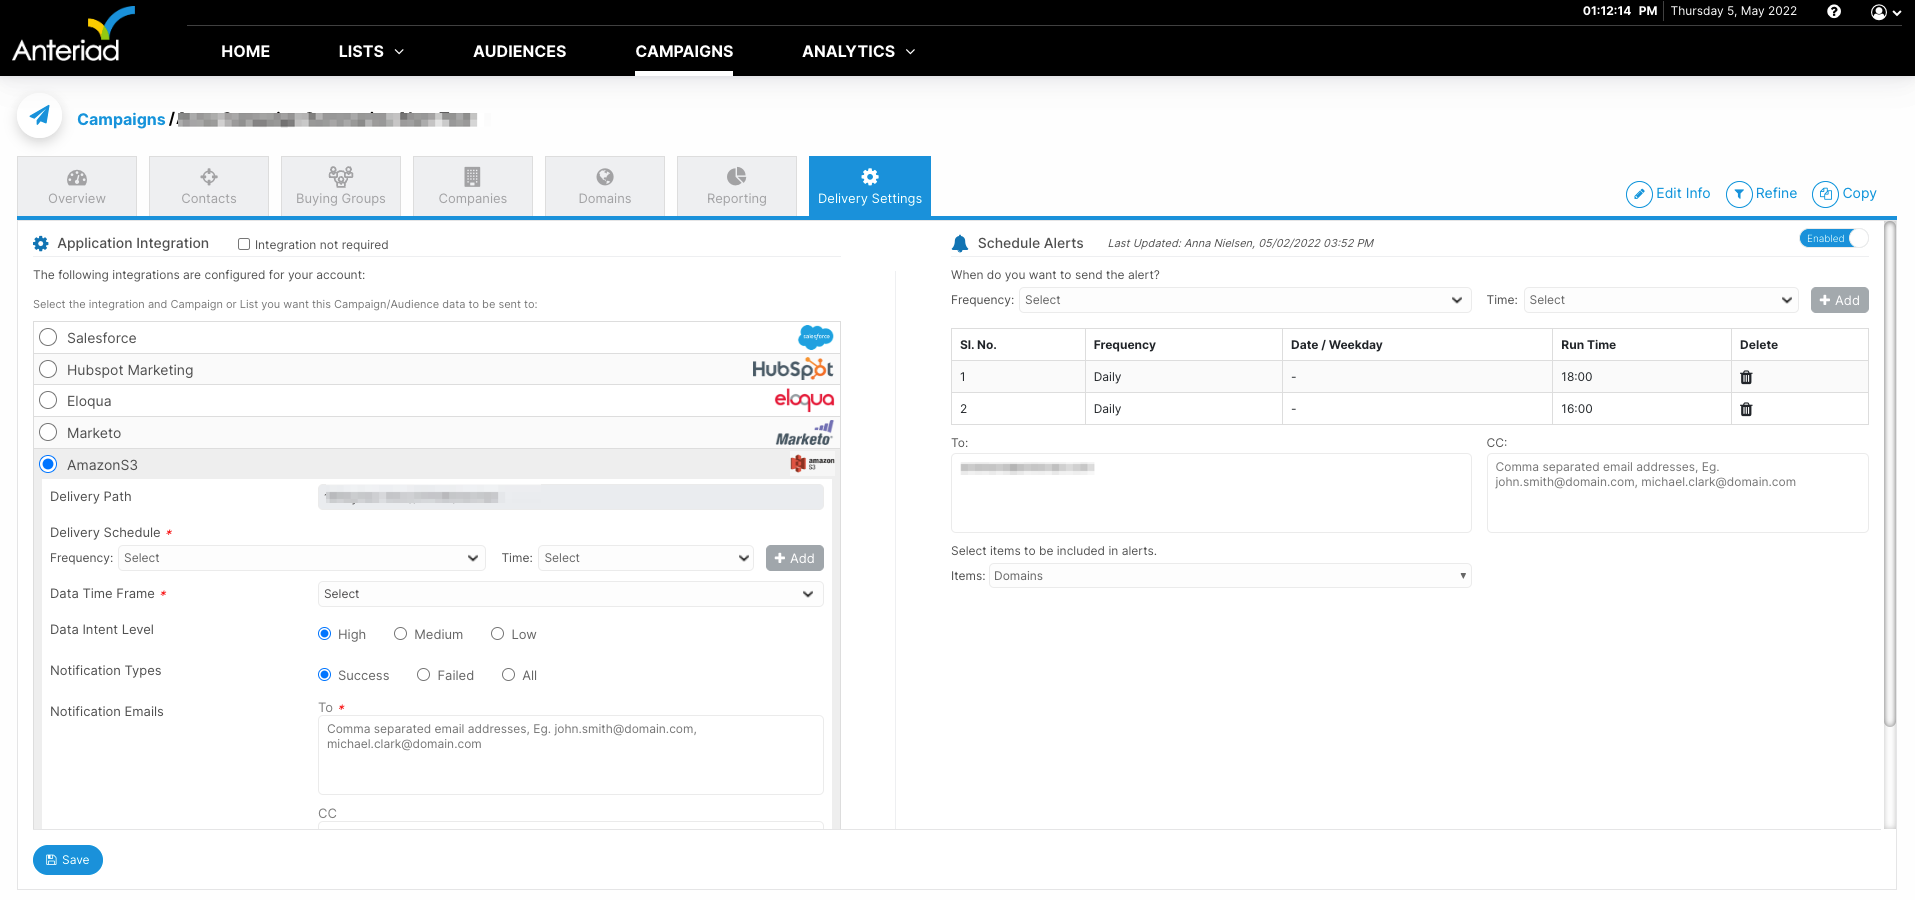Delete the 18:00 daily alert row

[1746, 377]
